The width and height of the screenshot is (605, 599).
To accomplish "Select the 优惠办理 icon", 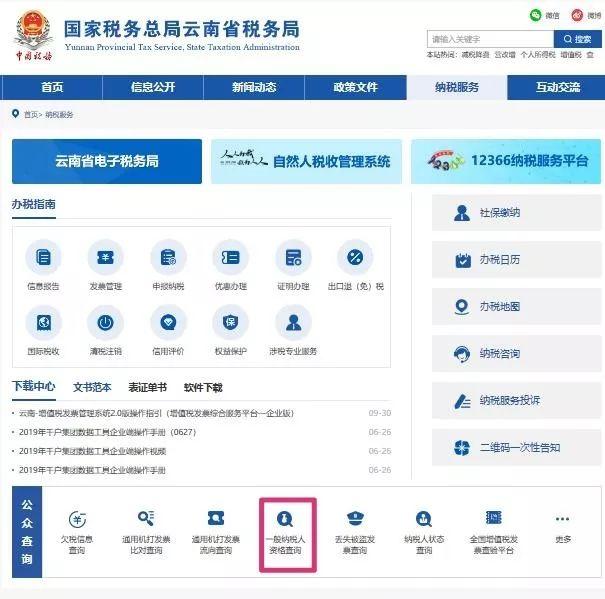I will point(231,257).
